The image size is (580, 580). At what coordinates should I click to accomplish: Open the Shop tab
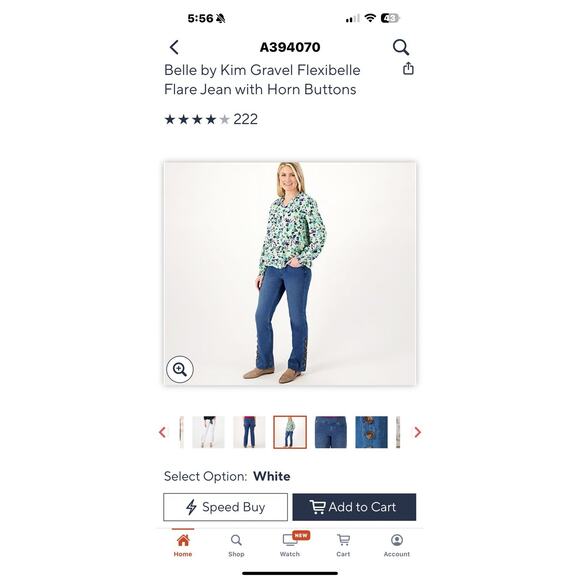point(236,546)
